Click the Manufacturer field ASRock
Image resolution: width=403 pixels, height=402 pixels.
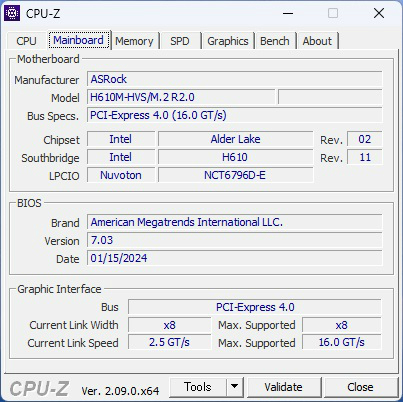coord(235,79)
